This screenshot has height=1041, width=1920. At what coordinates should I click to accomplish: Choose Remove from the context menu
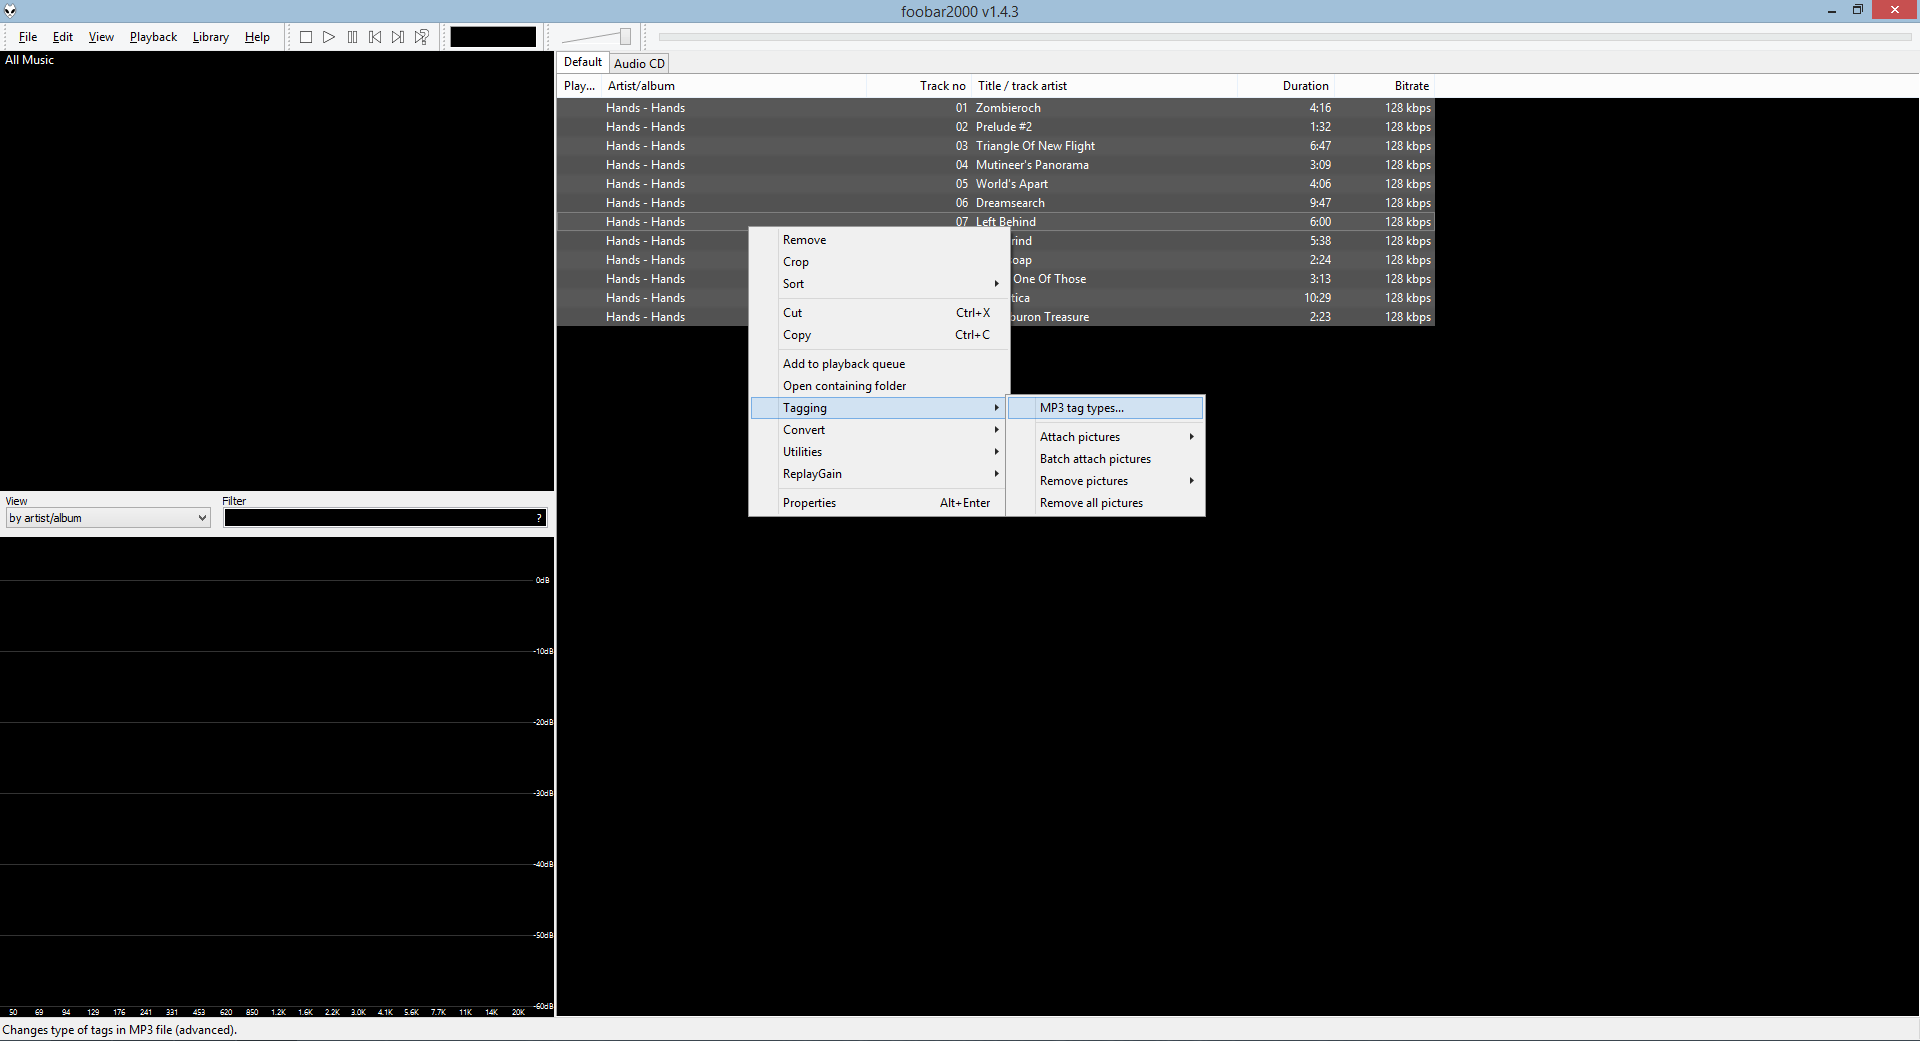(880, 240)
